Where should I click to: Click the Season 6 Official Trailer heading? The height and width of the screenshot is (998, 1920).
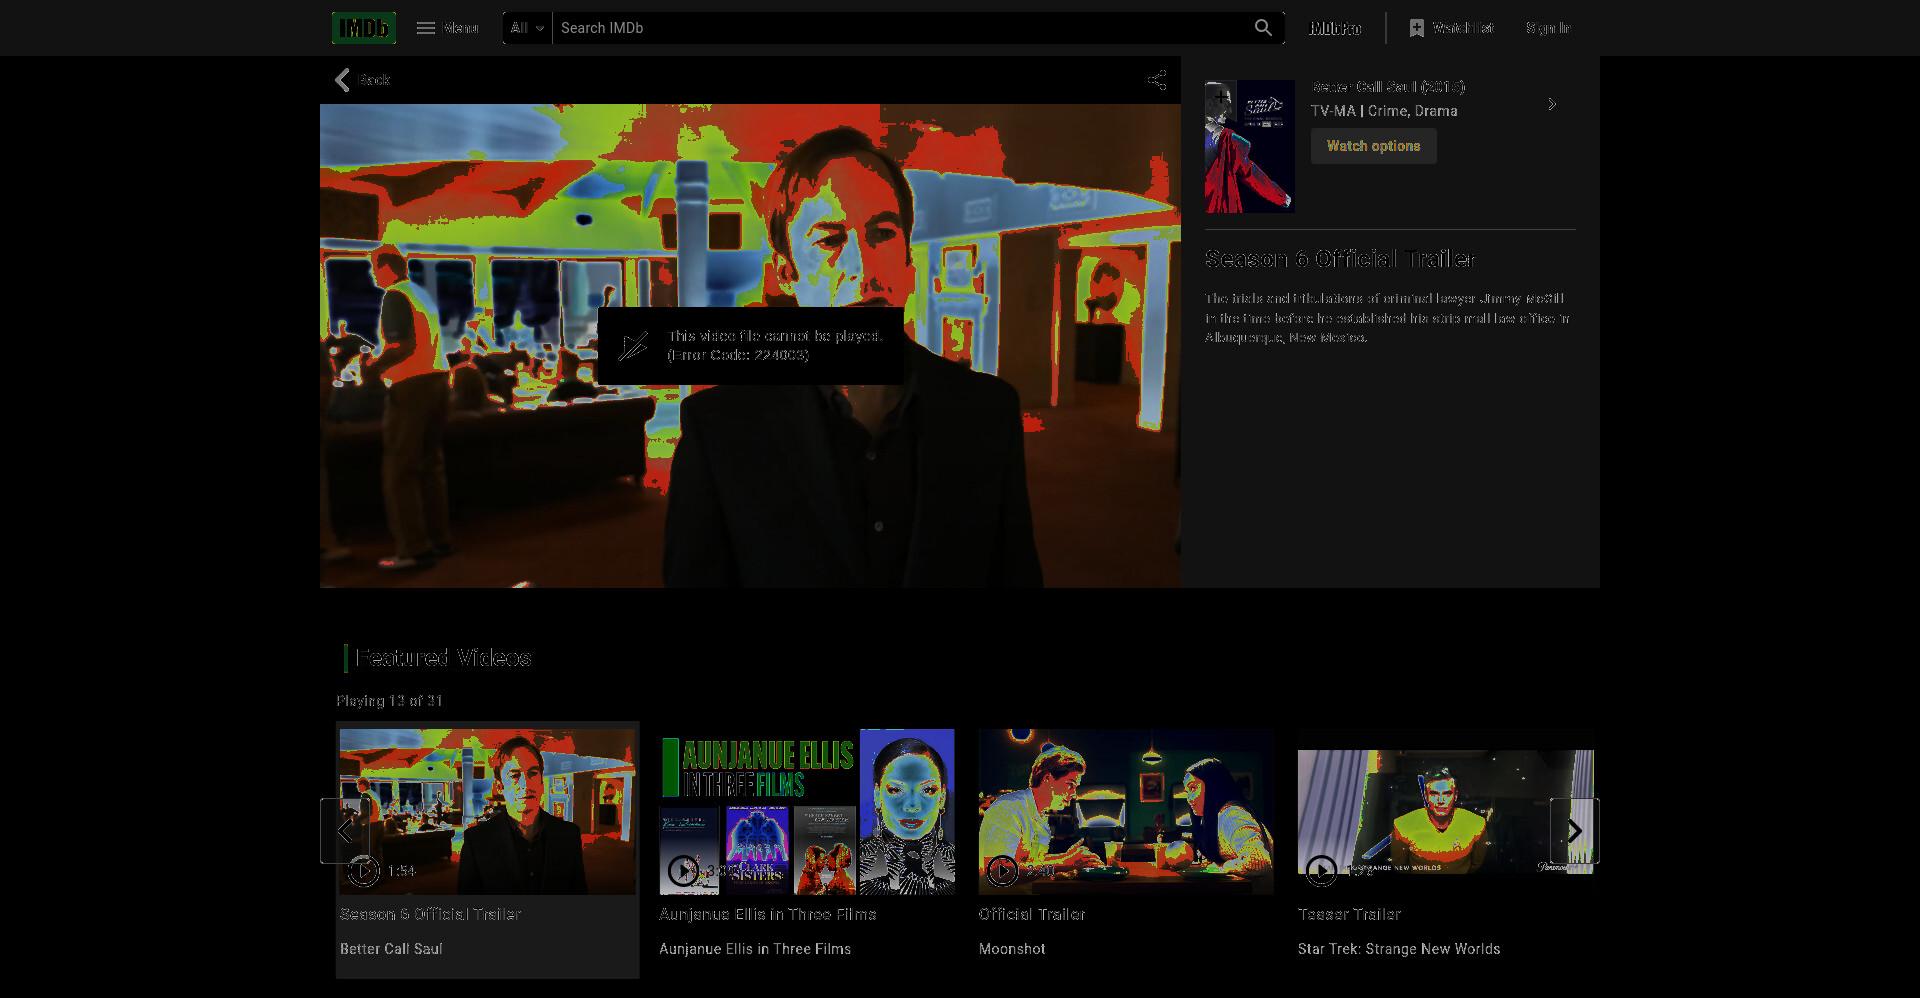[1340, 259]
